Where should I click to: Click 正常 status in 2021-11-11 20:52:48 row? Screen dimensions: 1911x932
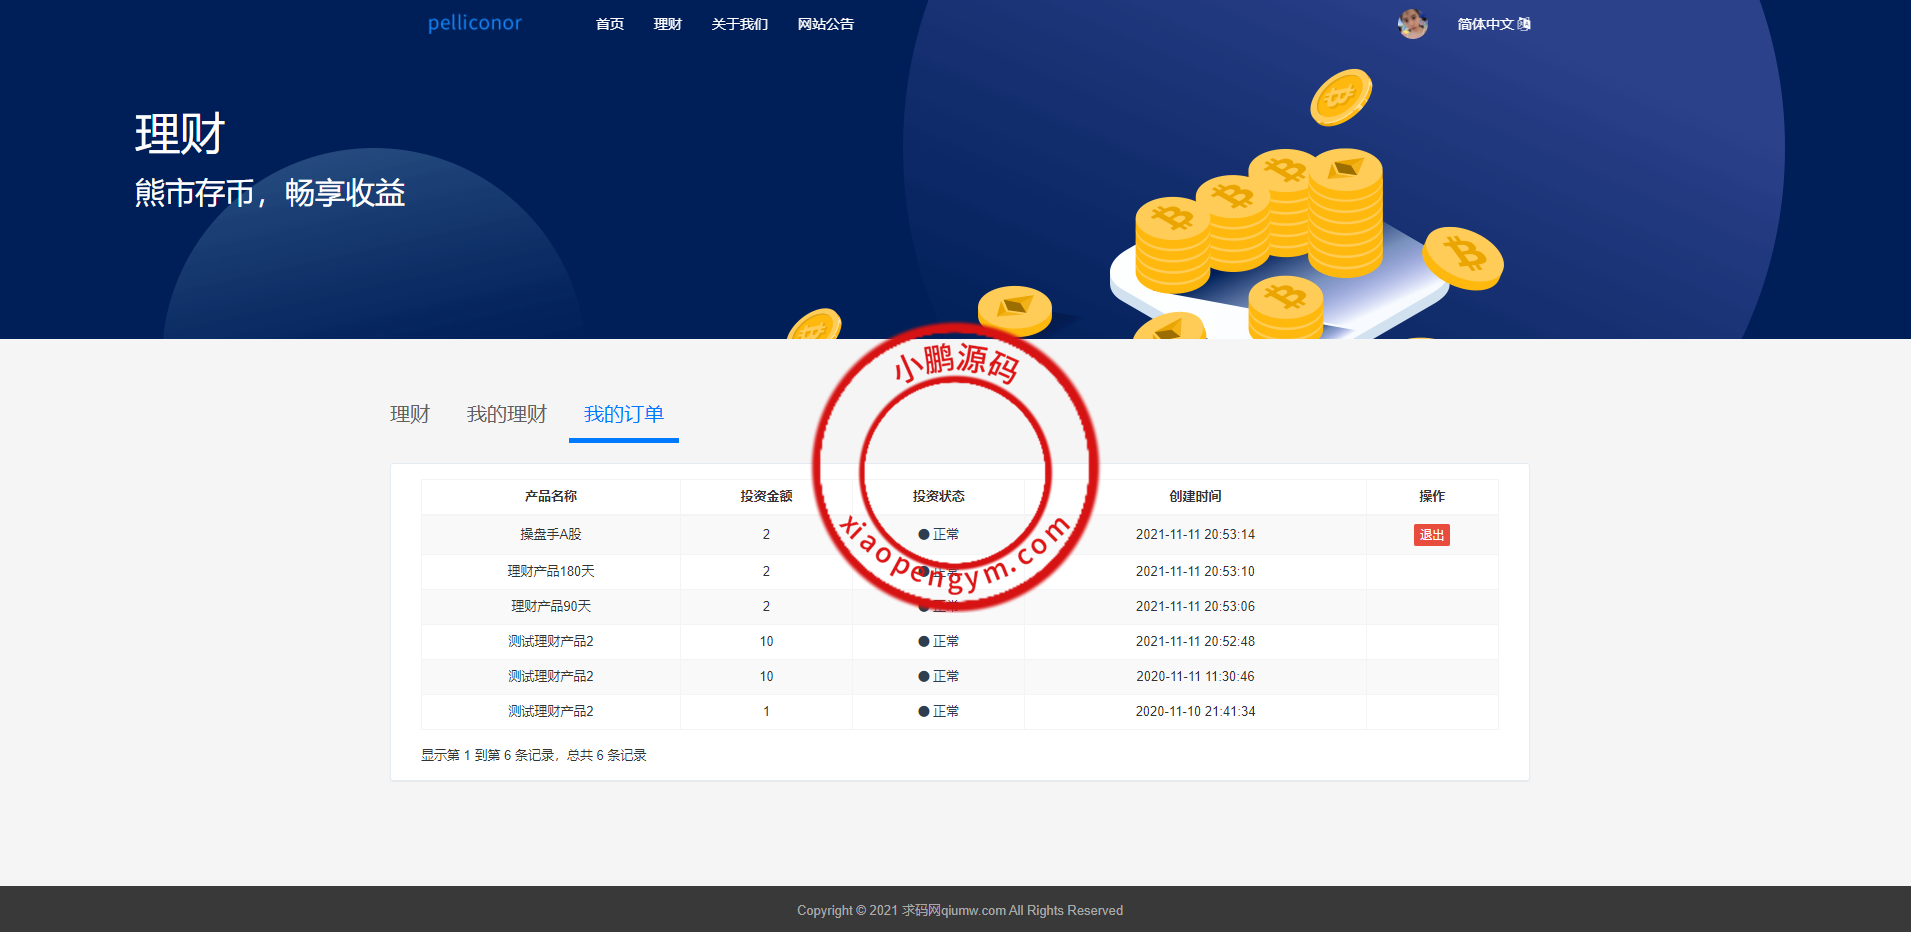939,641
